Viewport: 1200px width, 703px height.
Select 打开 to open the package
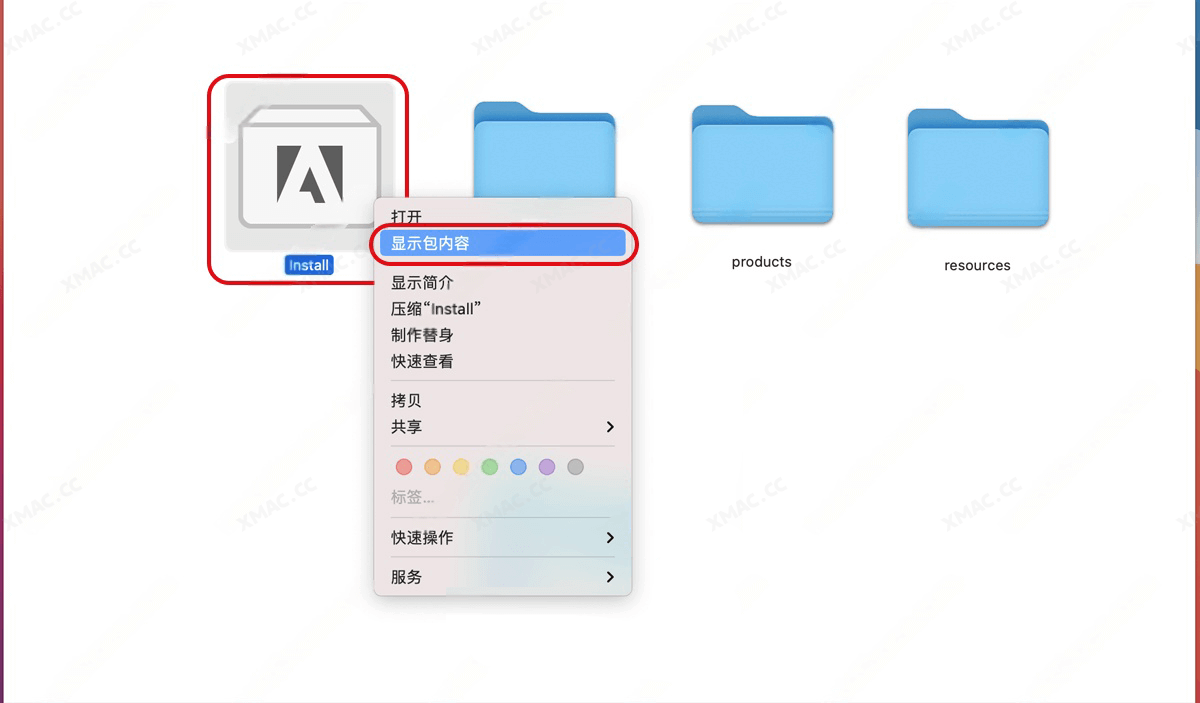tap(405, 216)
